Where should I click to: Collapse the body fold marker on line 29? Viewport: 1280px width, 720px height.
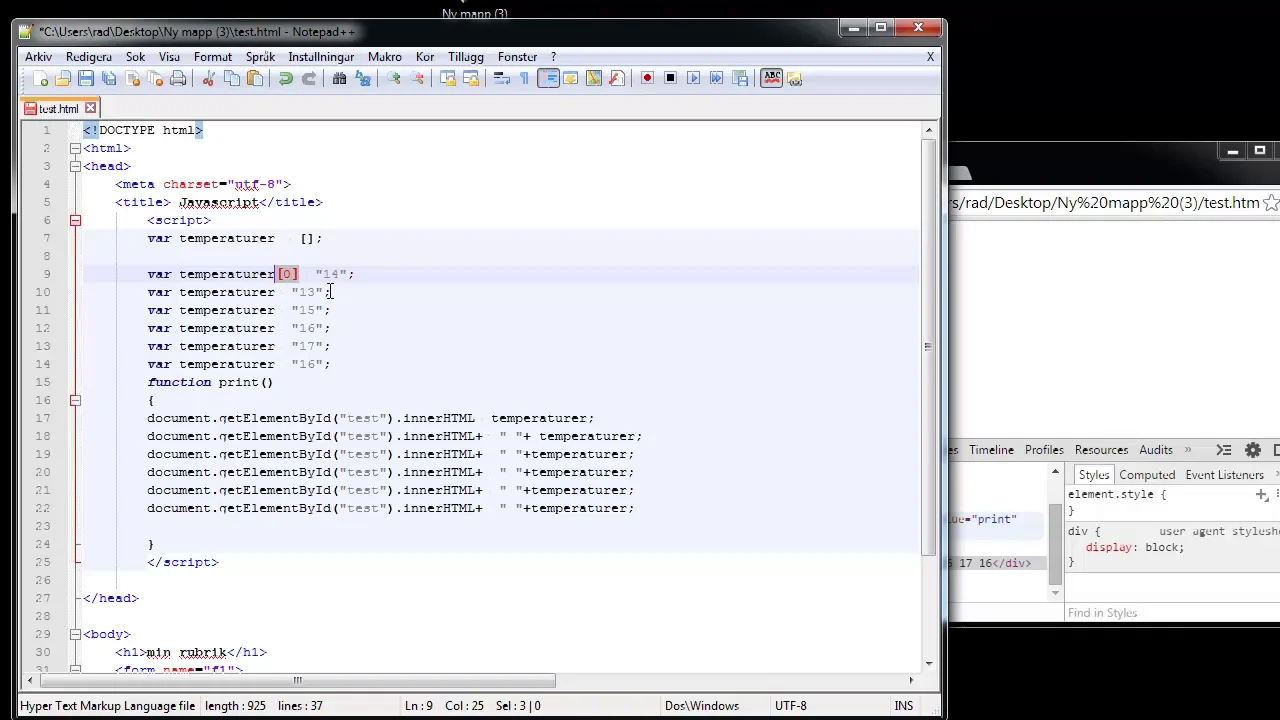[75, 634]
